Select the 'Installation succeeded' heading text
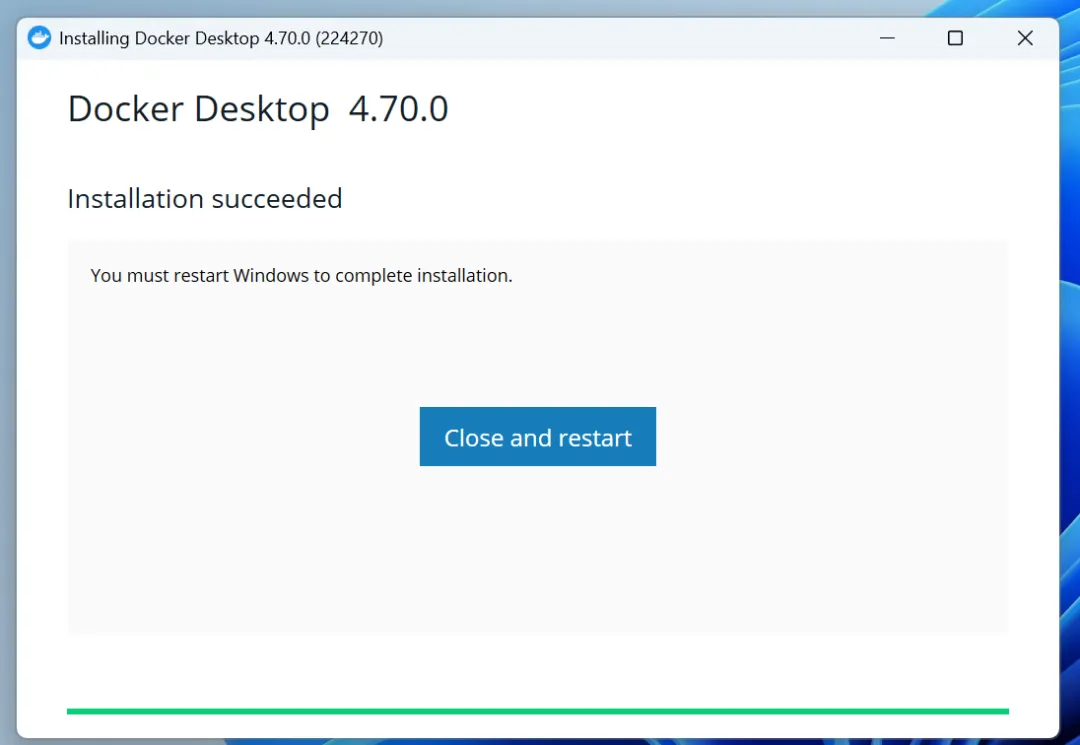1080x745 pixels. pyautogui.click(x=205, y=199)
